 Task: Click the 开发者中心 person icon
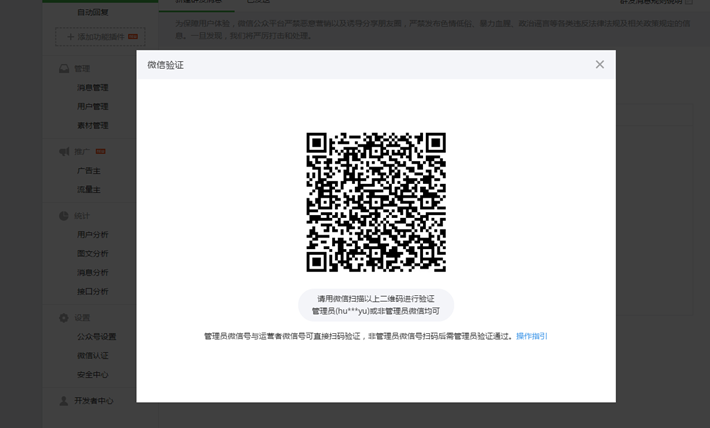click(x=64, y=401)
